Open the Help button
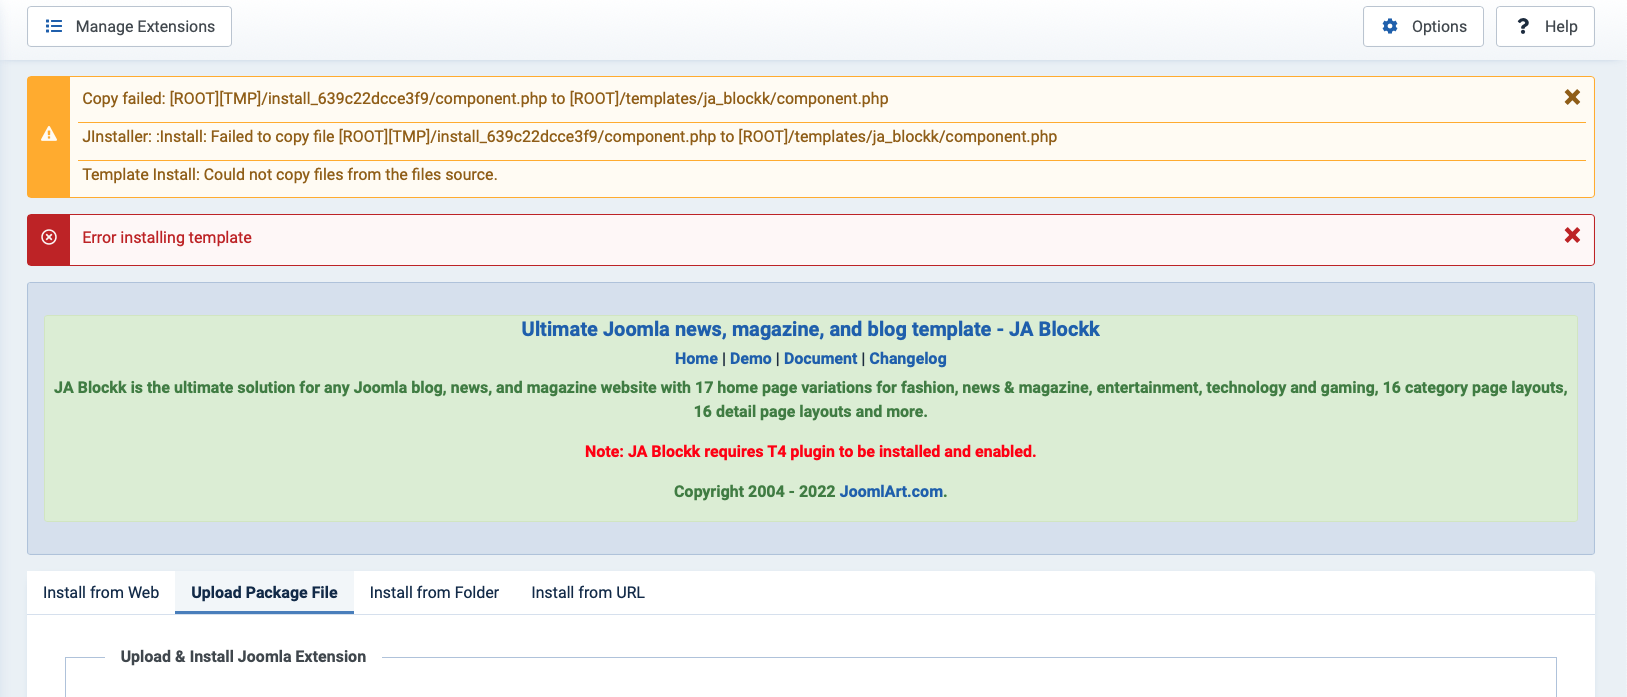Screen dimensions: 1627x697 click(1545, 26)
